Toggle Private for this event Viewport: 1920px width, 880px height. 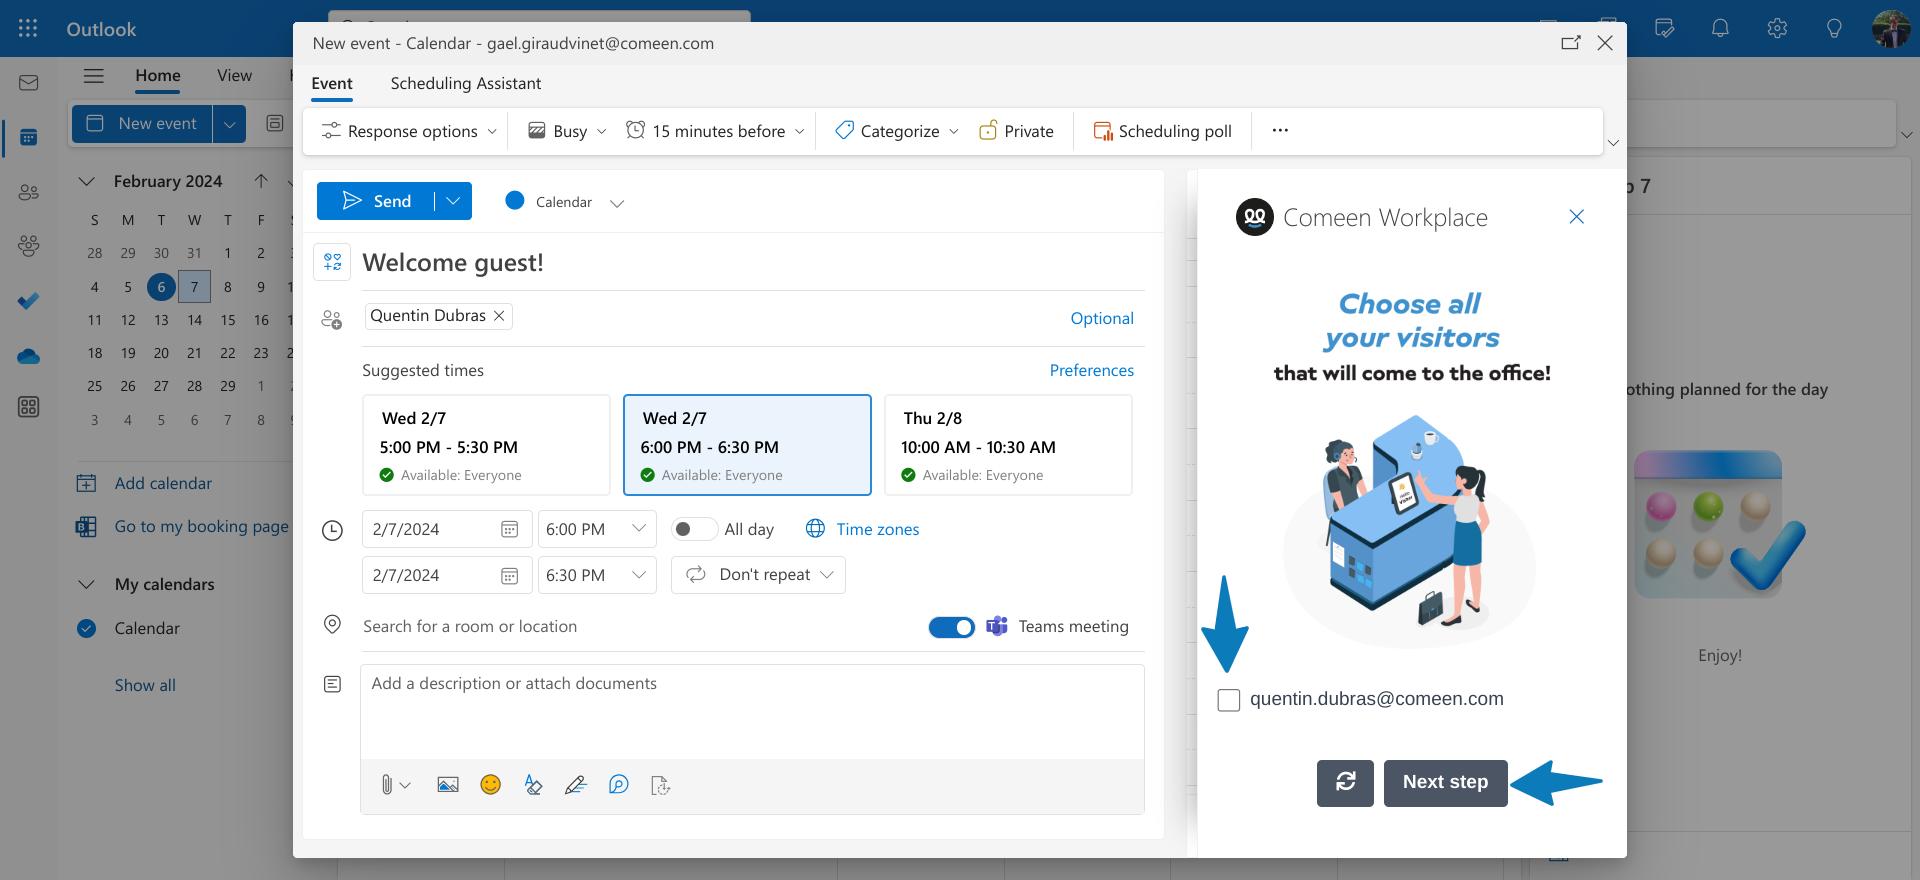[1016, 131]
